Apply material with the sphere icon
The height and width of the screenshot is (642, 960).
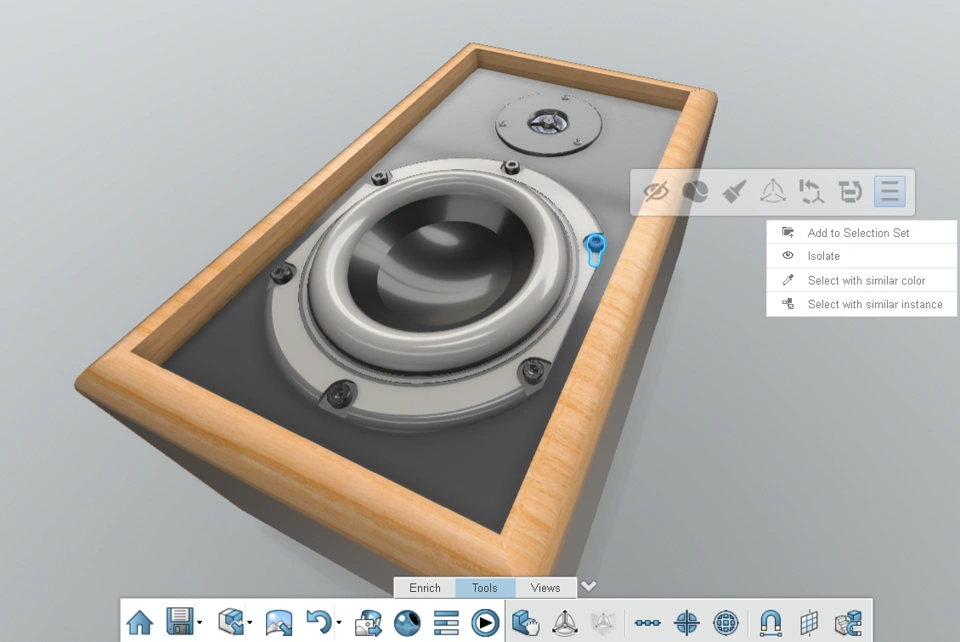tap(696, 192)
